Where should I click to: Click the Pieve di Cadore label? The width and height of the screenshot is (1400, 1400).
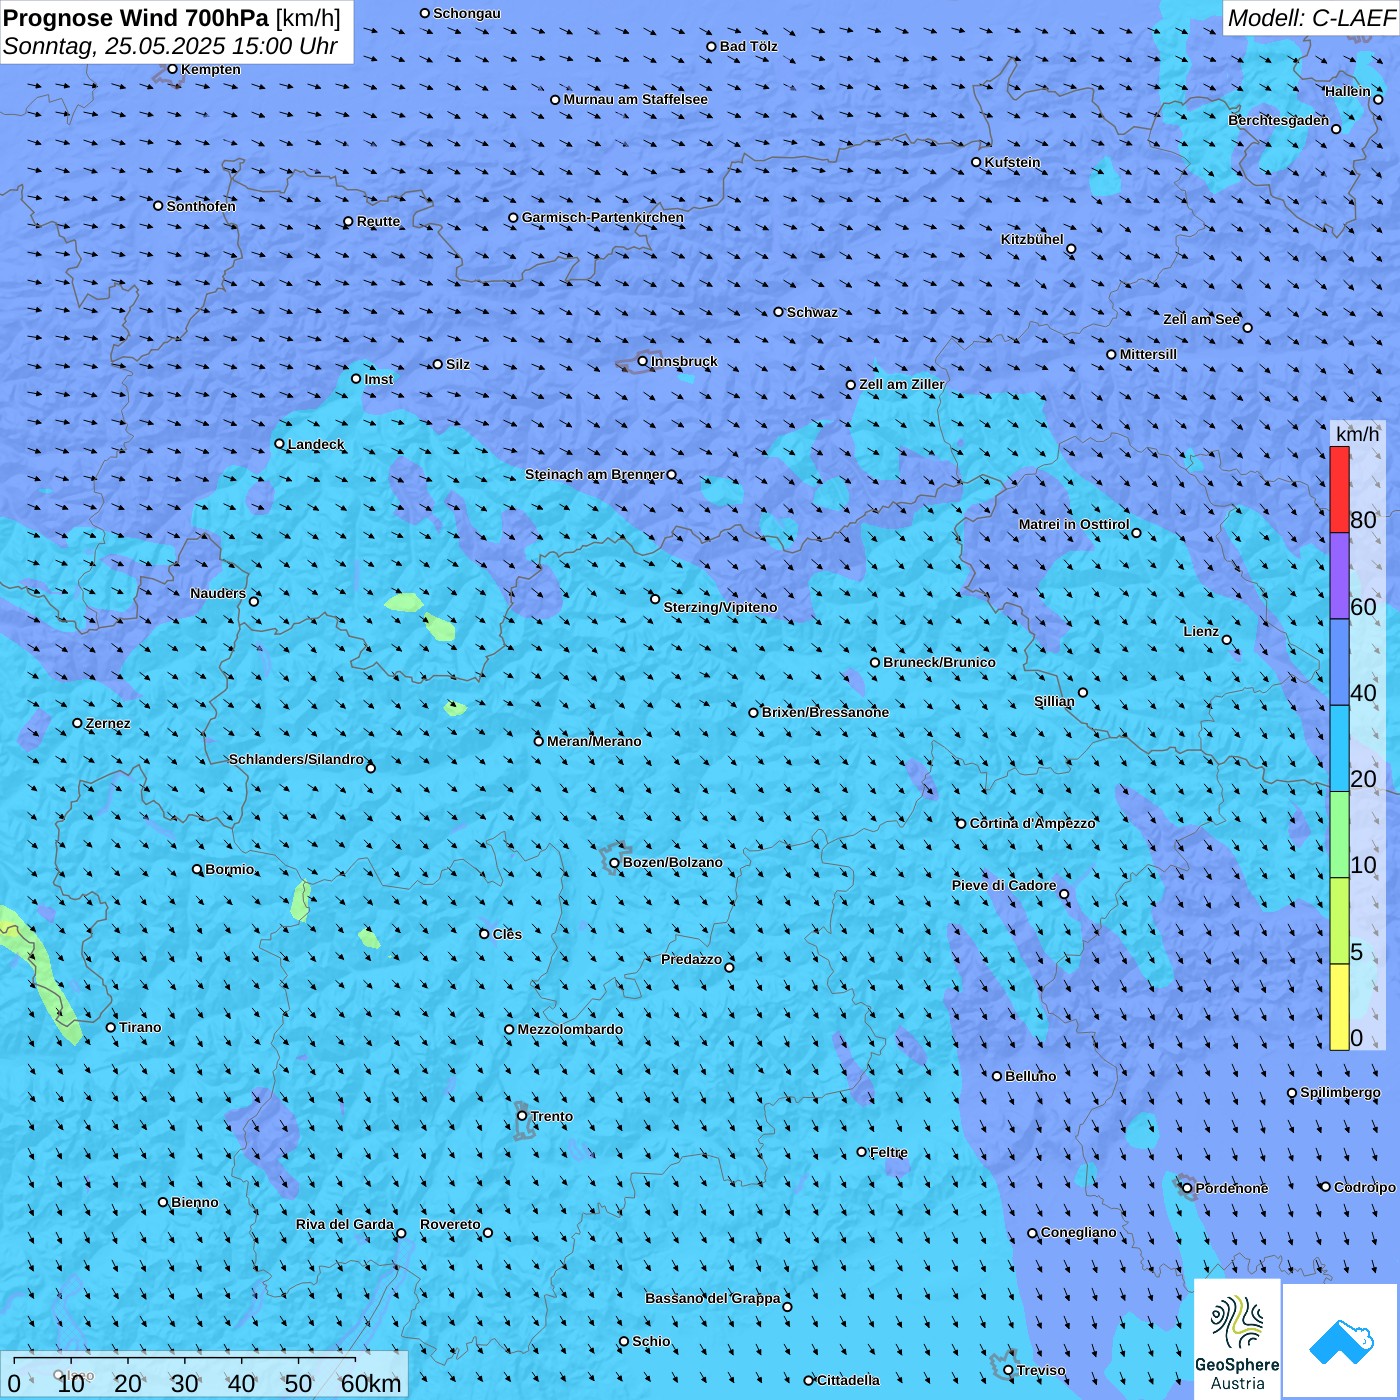point(1003,885)
